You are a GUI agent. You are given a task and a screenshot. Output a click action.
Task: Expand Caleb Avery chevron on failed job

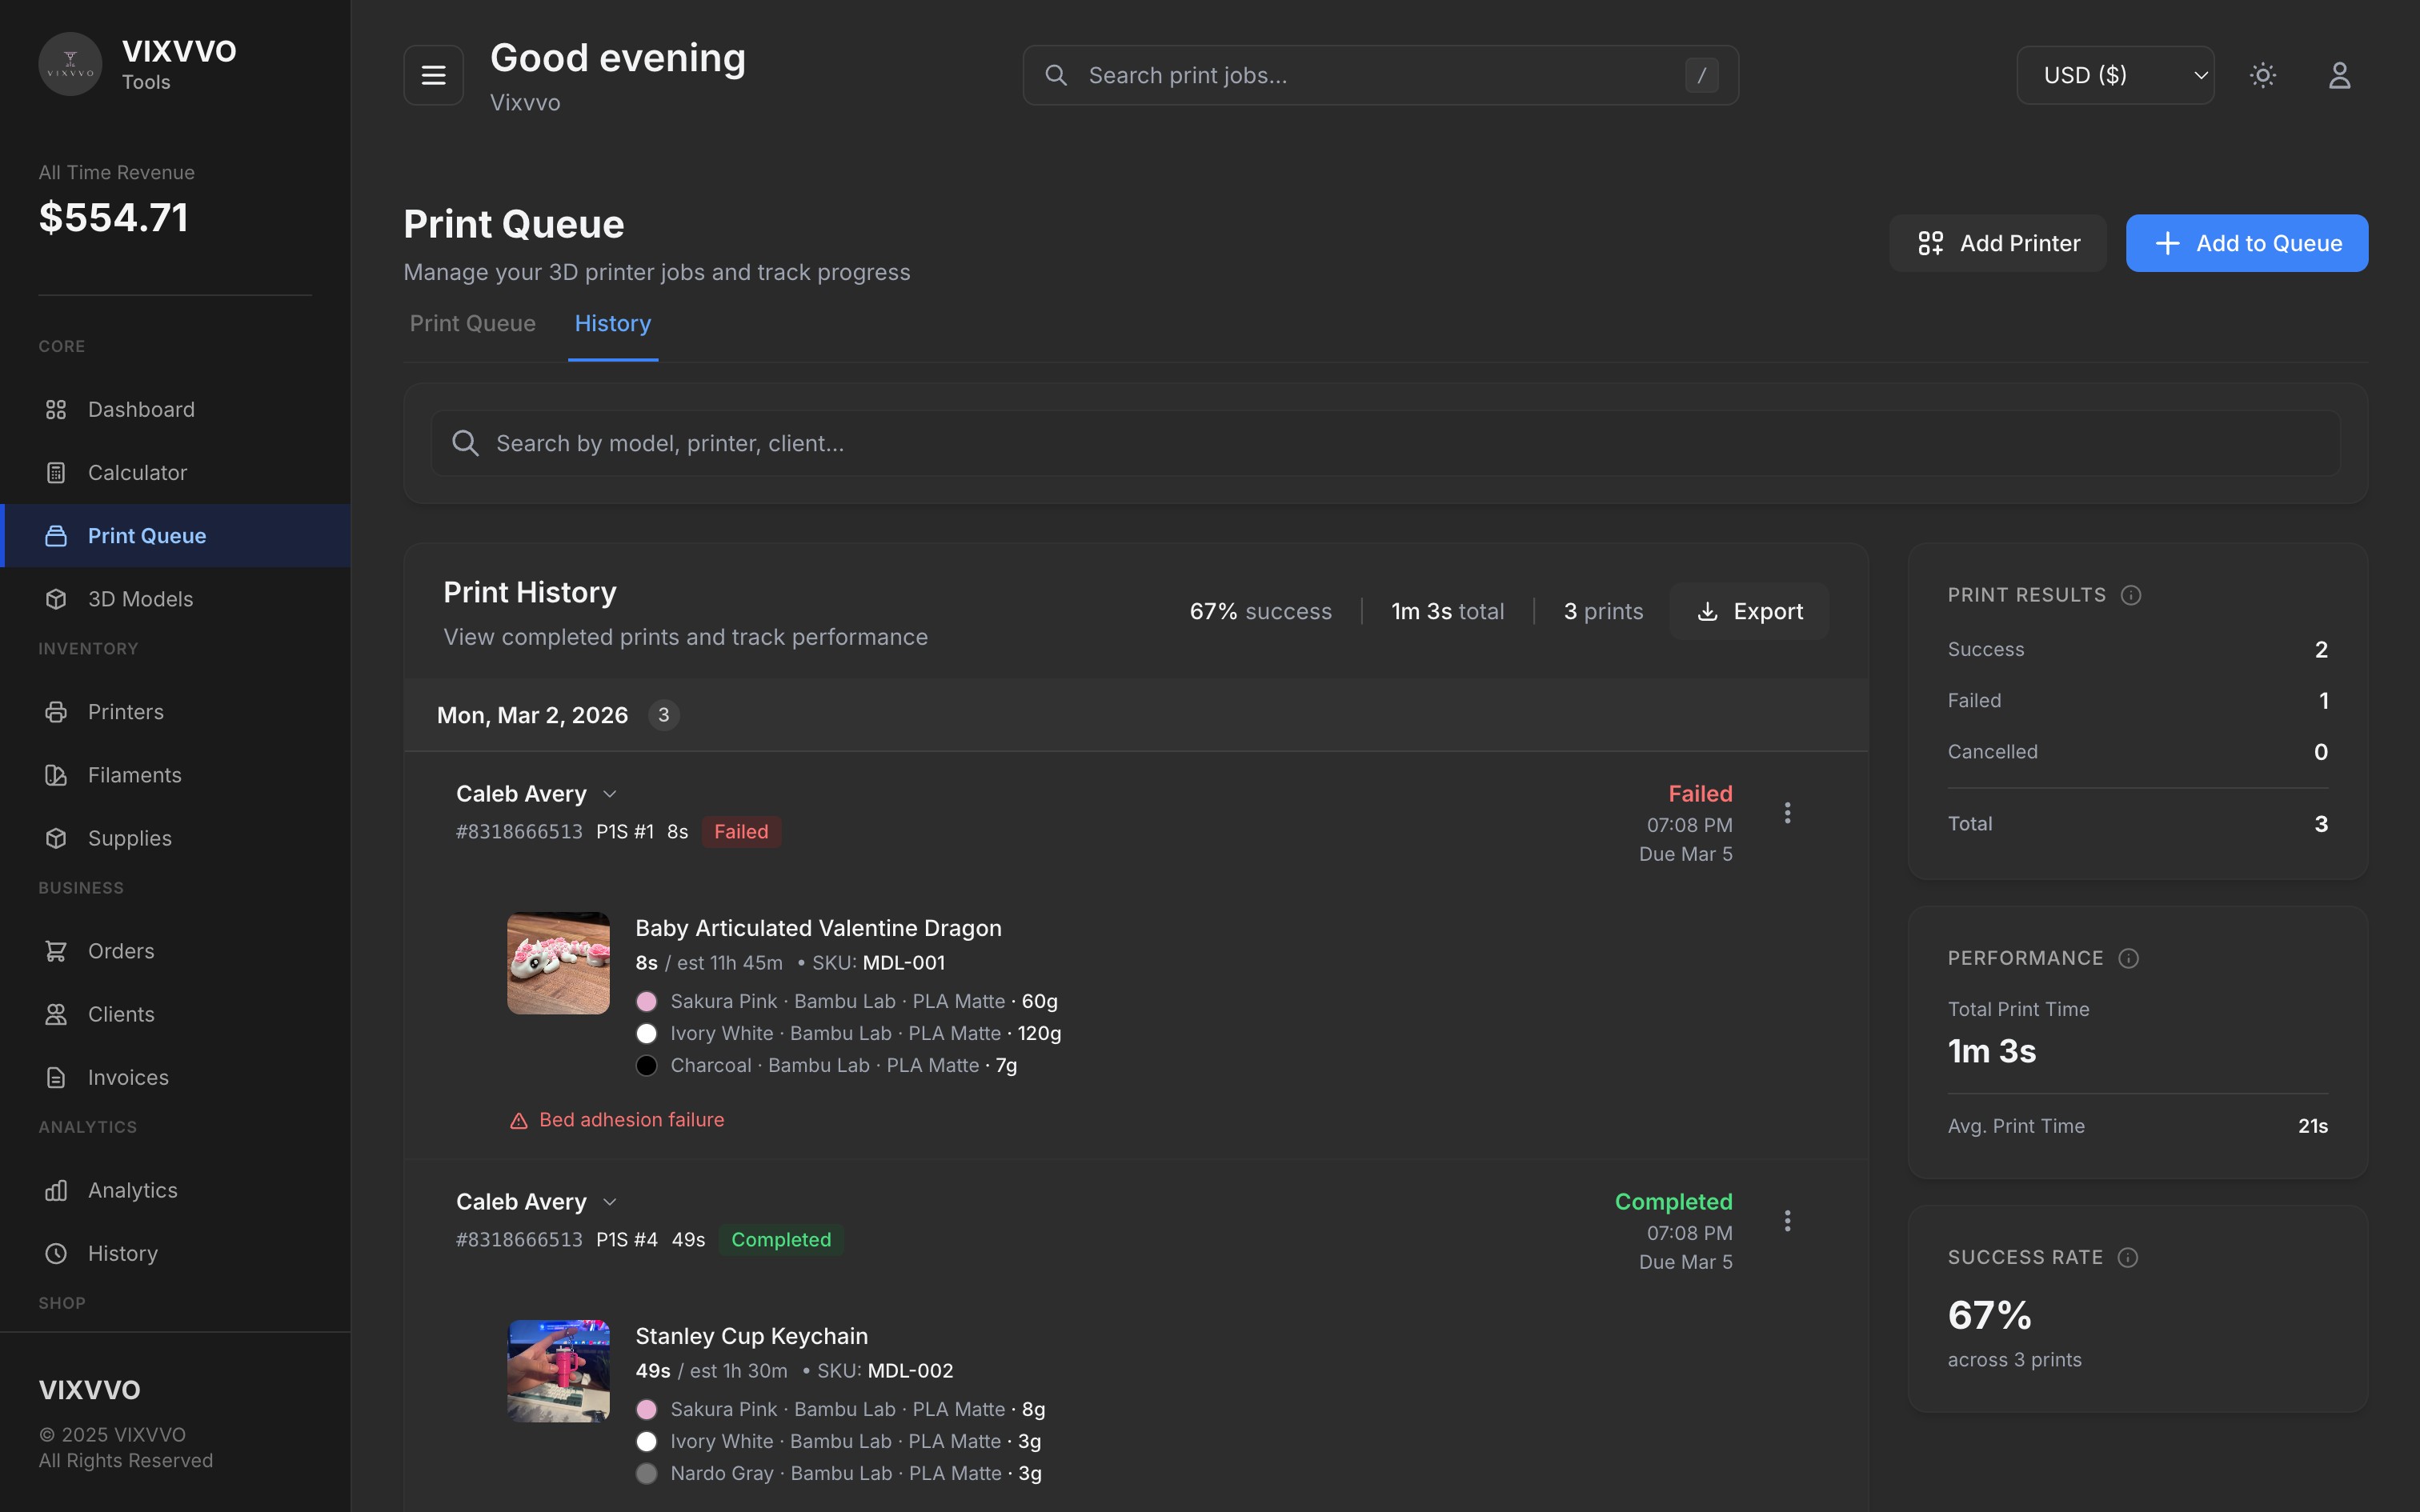(610, 794)
